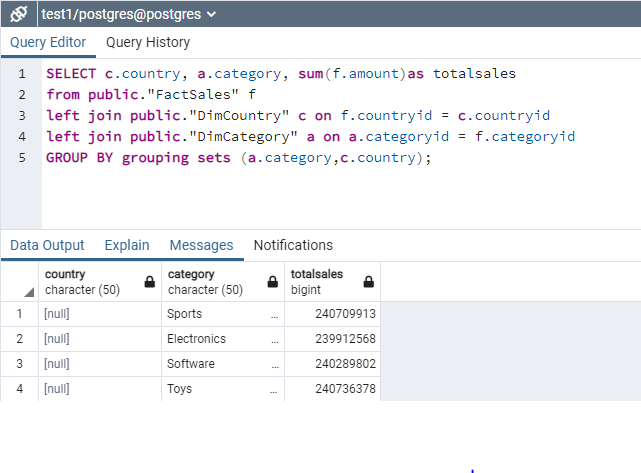The width and height of the screenshot is (641, 473).
Task: Click editor line number 3
Action: click(x=22, y=115)
